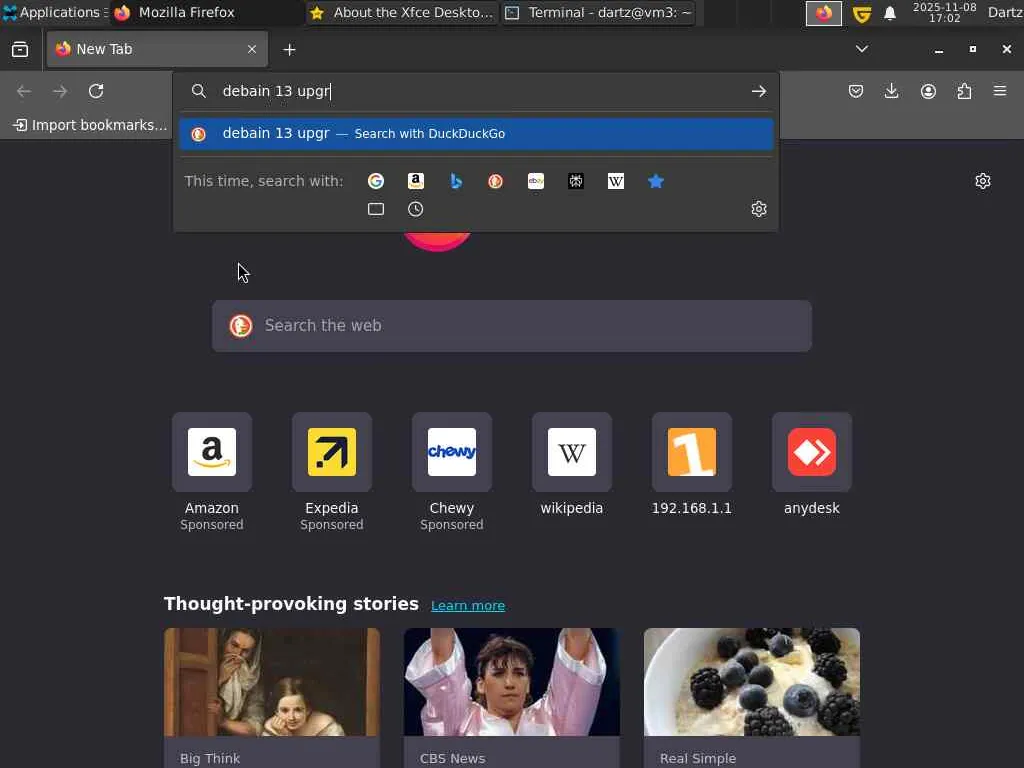Switch to Mozilla Firefox taskbar item
Screen dimensions: 1024x768
[206, 12]
